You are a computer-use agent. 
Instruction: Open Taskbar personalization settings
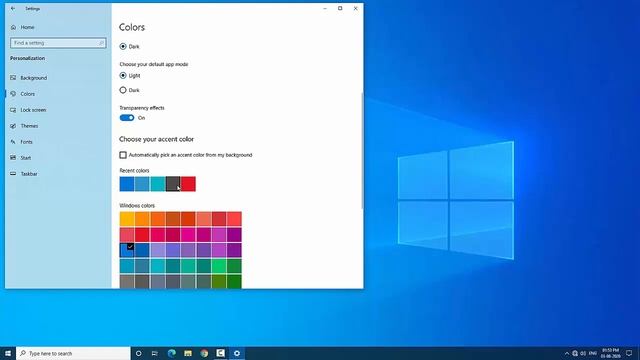point(24,173)
